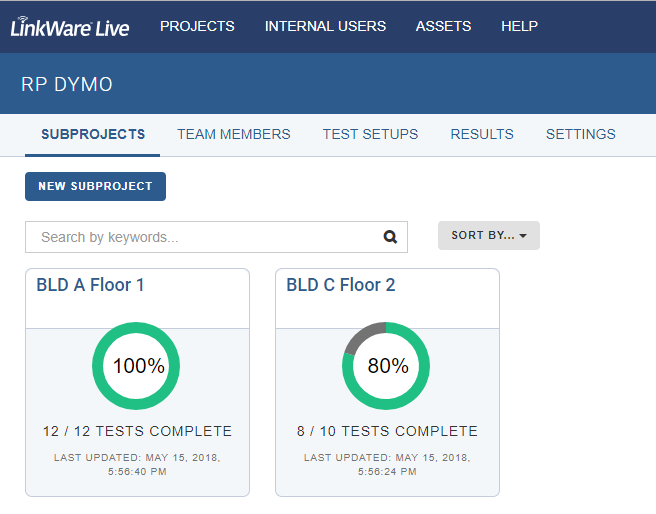Click the RP DYMO project title
This screenshot has height=514, width=656.
(x=67, y=84)
